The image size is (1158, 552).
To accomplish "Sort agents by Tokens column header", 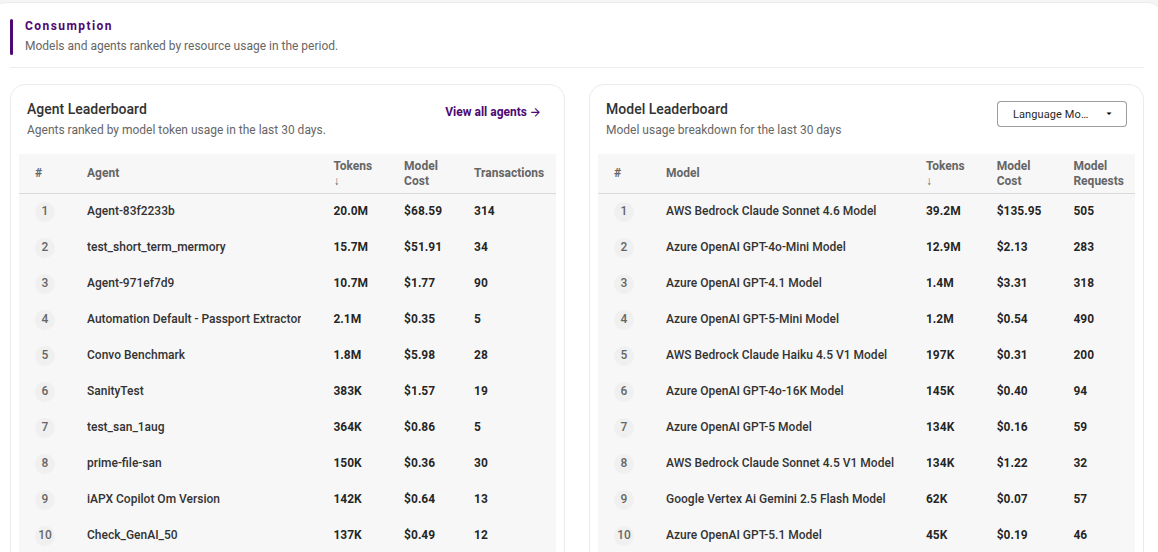I will (352, 172).
